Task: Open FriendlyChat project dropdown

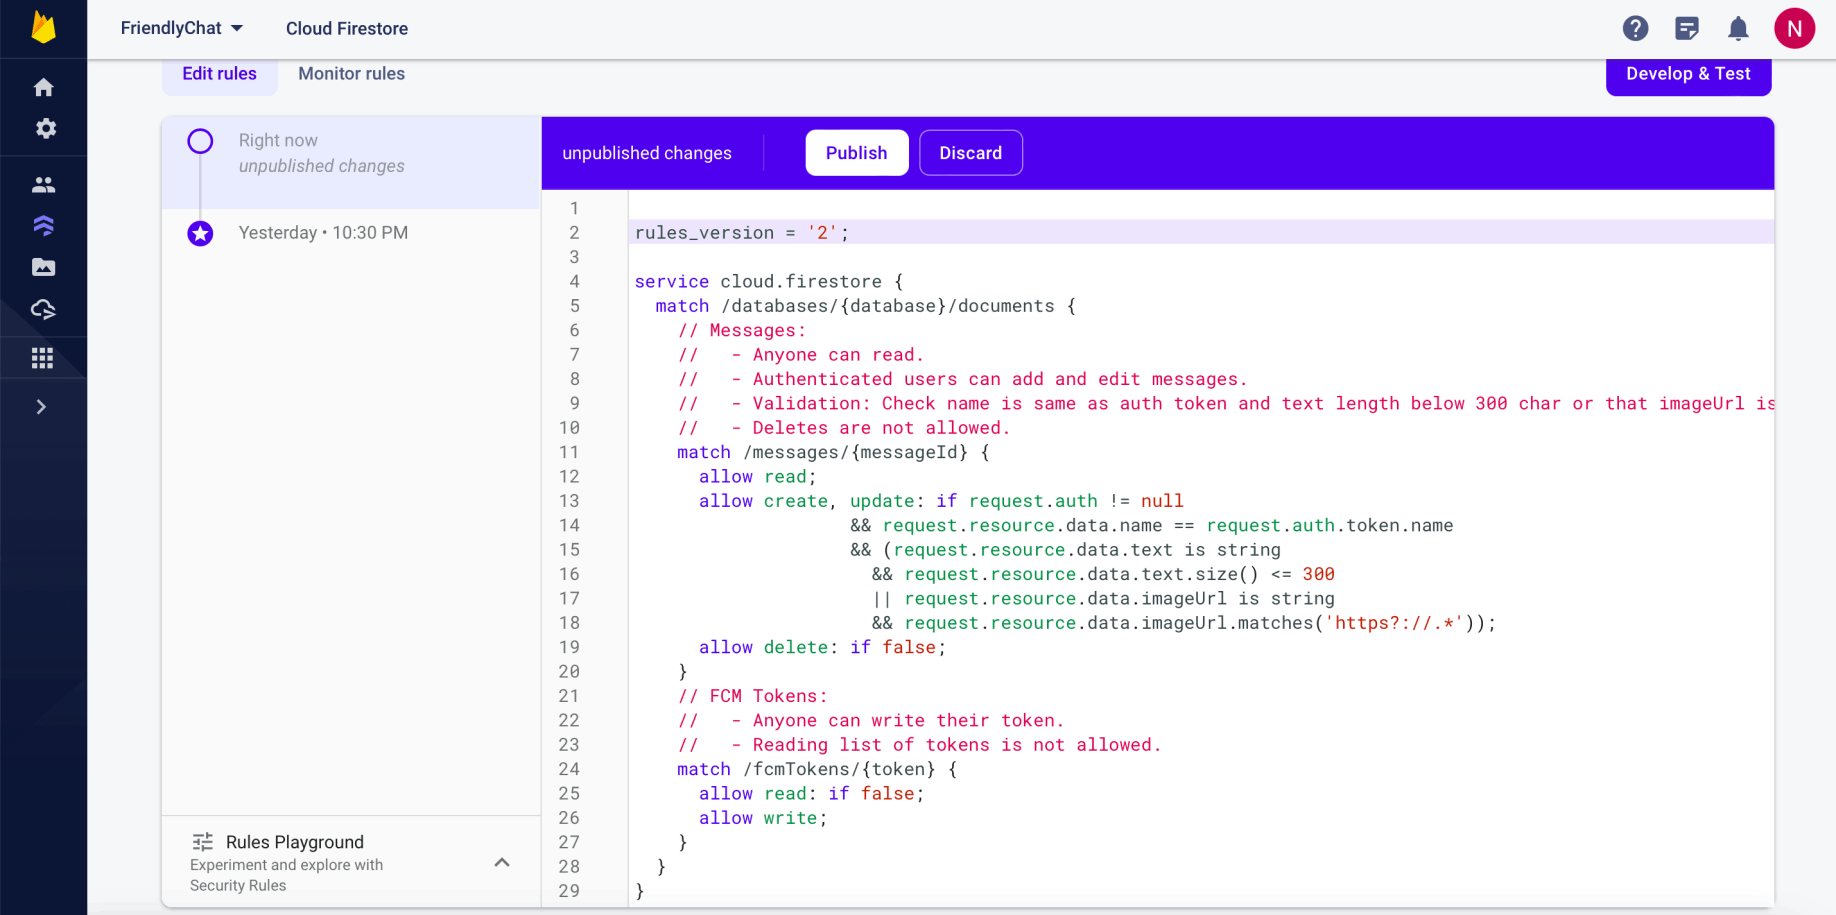Action: coord(181,28)
